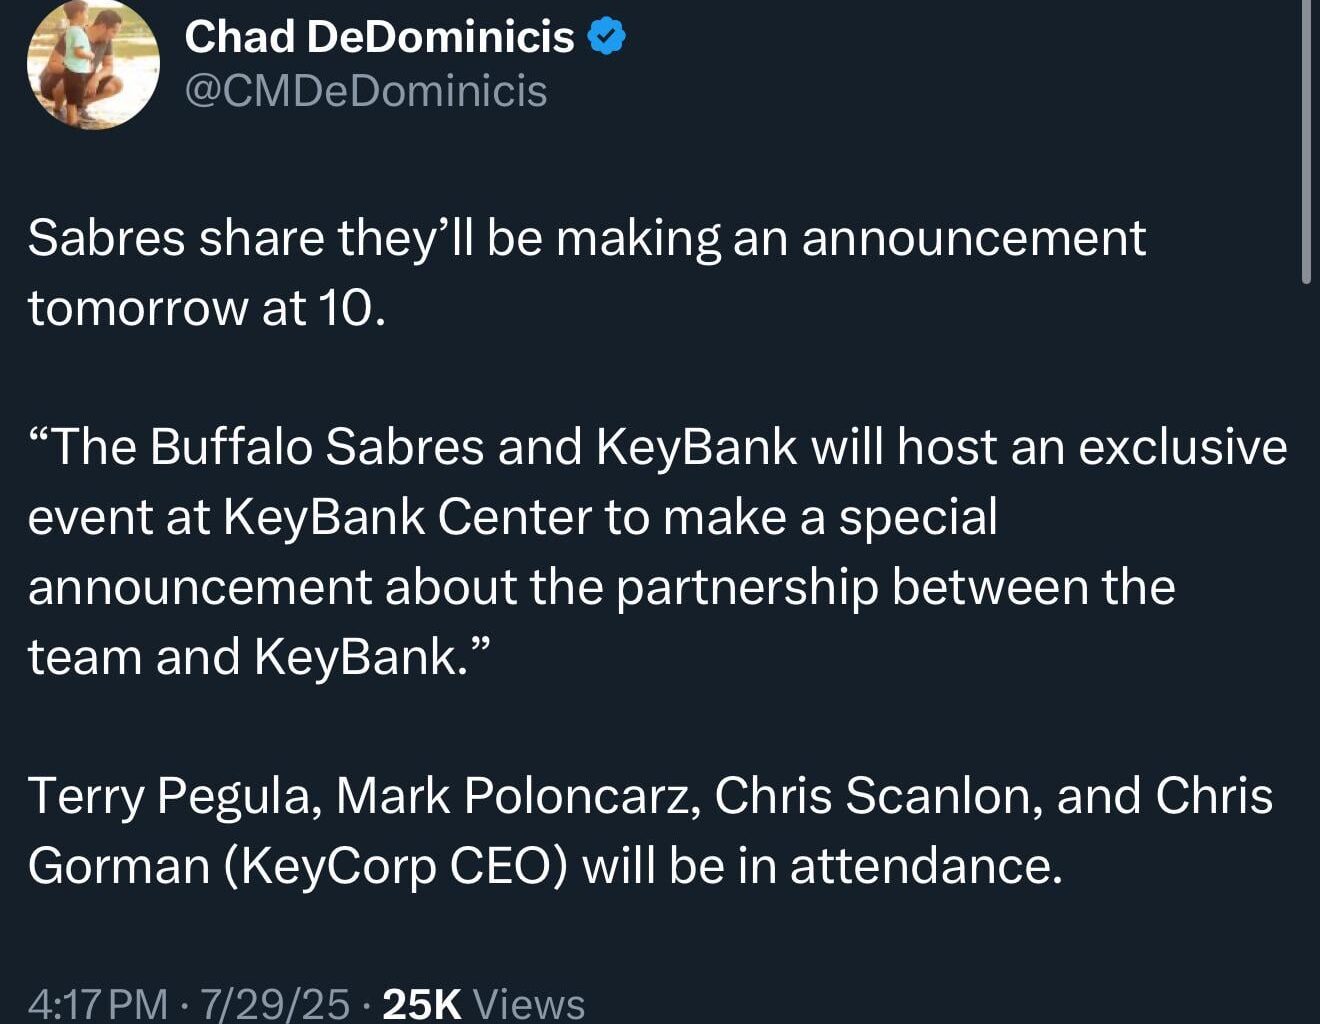
Task: Open Chad DeDominicis's profile picture
Action: click(95, 65)
